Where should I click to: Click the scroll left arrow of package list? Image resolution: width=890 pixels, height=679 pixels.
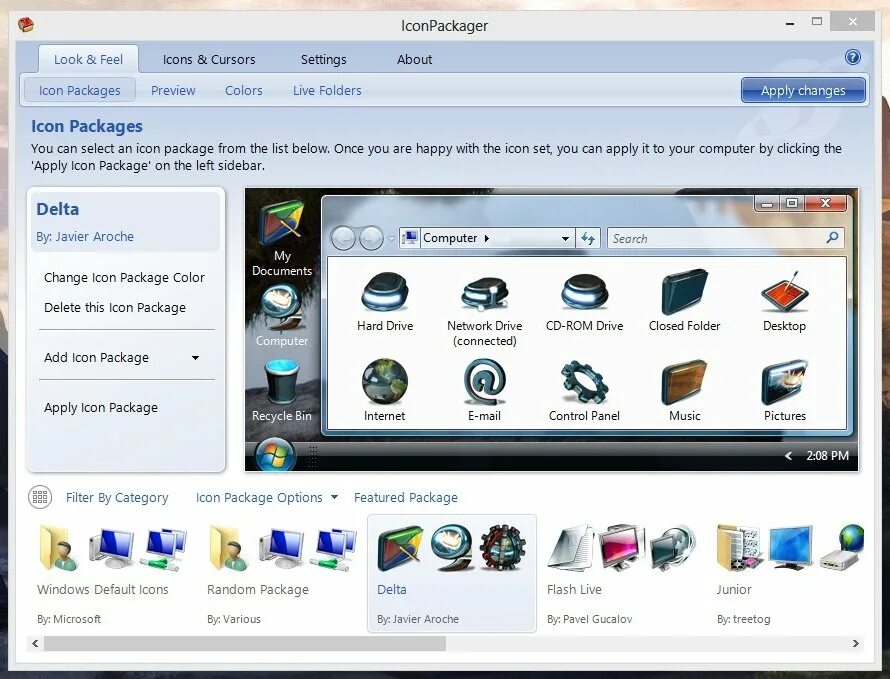pos(35,643)
